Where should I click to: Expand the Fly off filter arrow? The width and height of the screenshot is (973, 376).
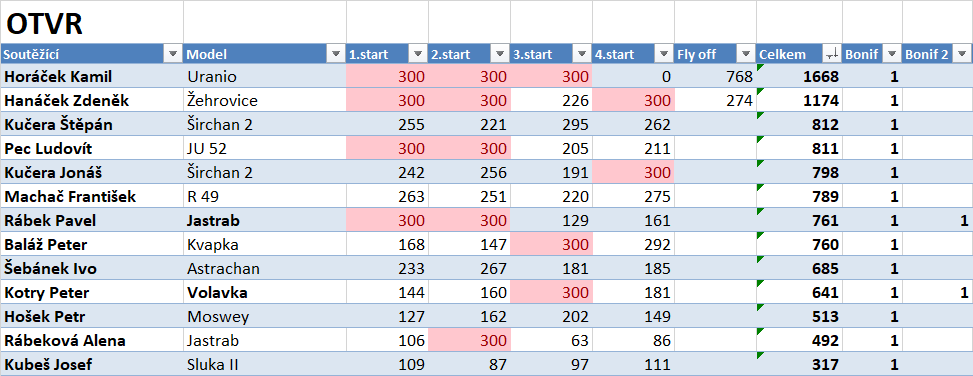[745, 55]
